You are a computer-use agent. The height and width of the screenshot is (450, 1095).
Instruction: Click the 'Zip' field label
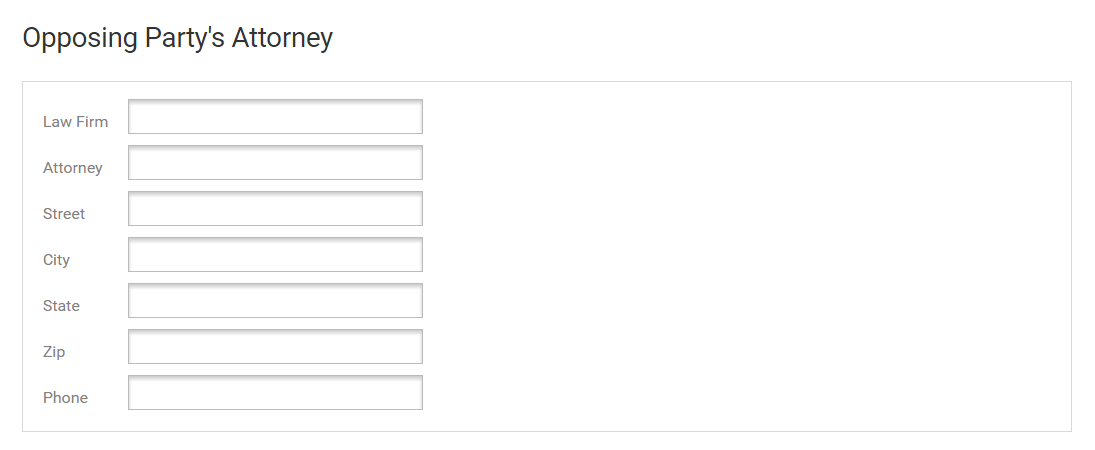coord(54,352)
